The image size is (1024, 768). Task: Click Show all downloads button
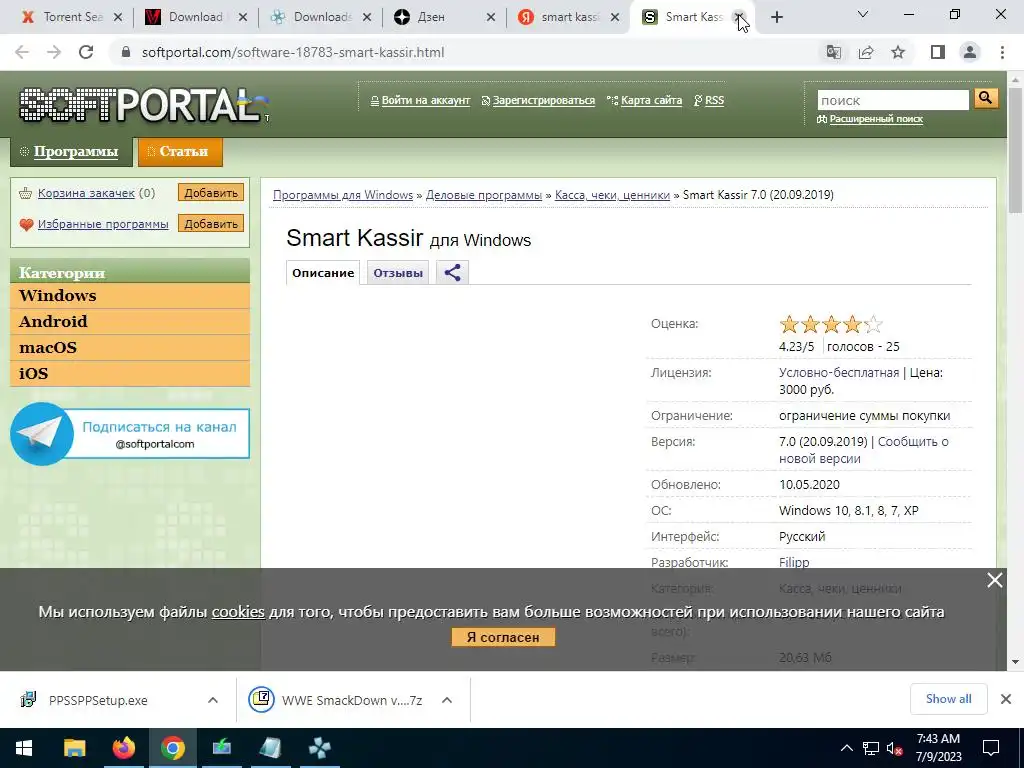point(948,699)
